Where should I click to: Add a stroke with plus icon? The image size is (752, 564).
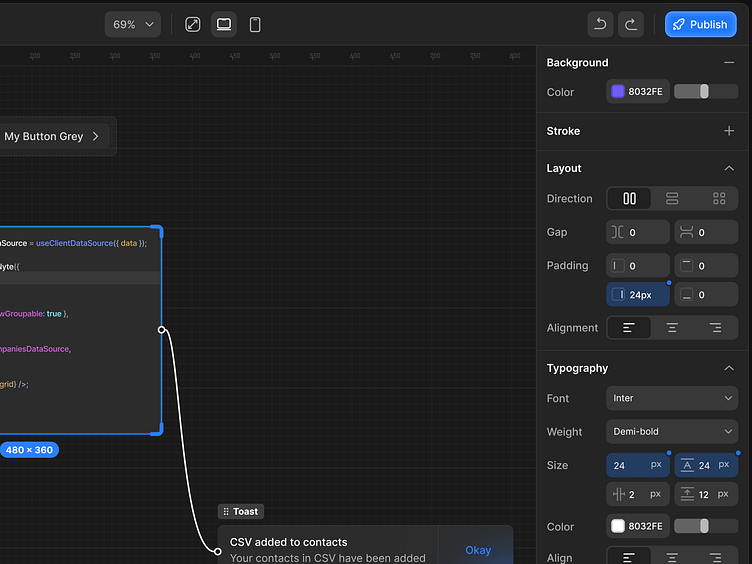point(728,131)
